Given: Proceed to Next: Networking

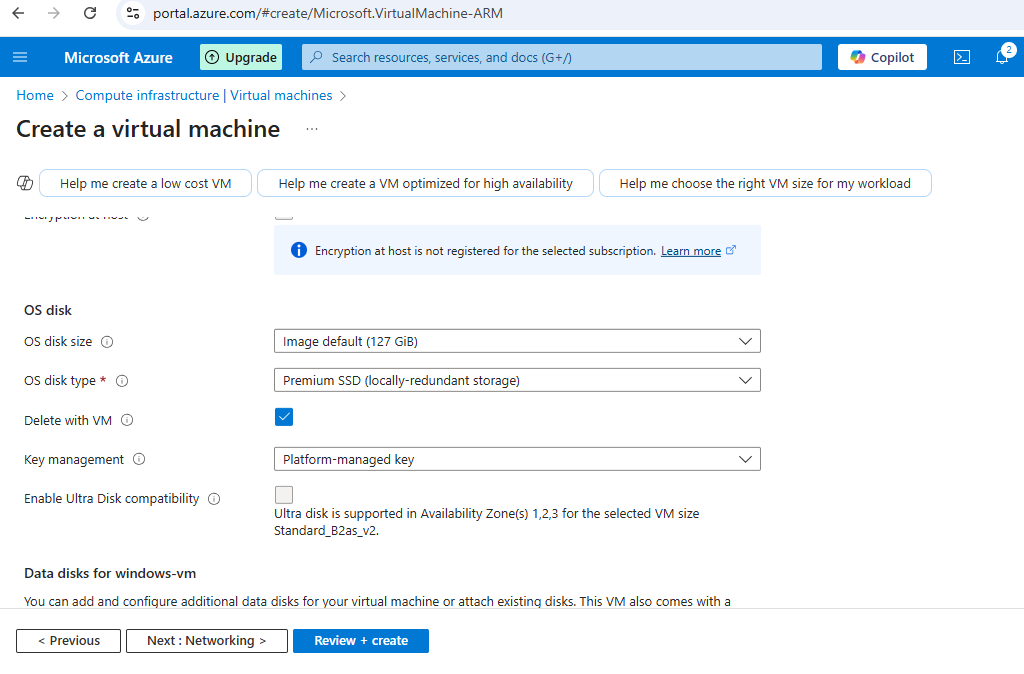Looking at the screenshot, I should click(206, 641).
